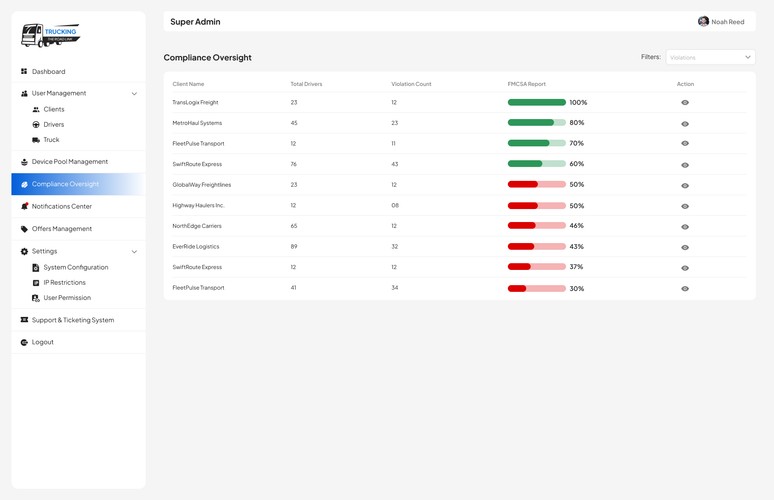This screenshot has width=774, height=500.
Task: Click the 43% EverRide progress bar
Action: click(x=537, y=246)
